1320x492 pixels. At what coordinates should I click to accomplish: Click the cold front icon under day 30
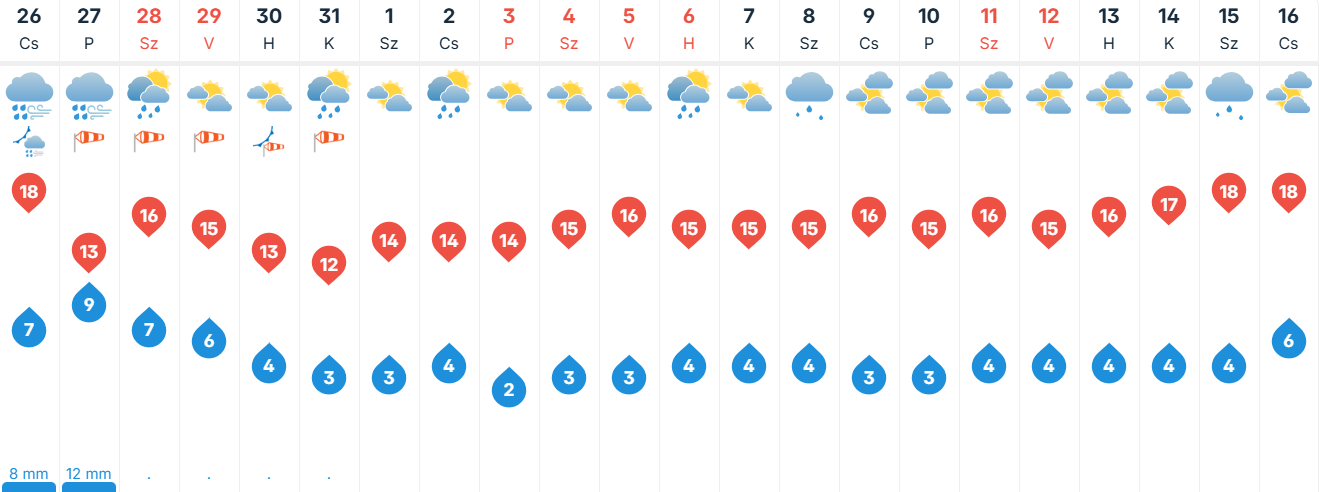click(x=269, y=140)
